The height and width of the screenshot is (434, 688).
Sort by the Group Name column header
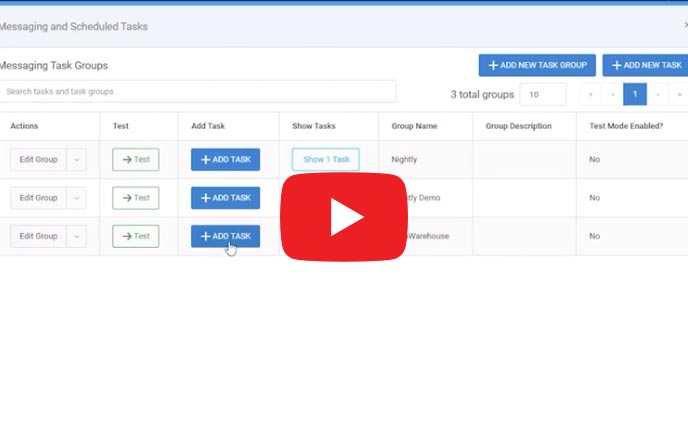tap(414, 126)
